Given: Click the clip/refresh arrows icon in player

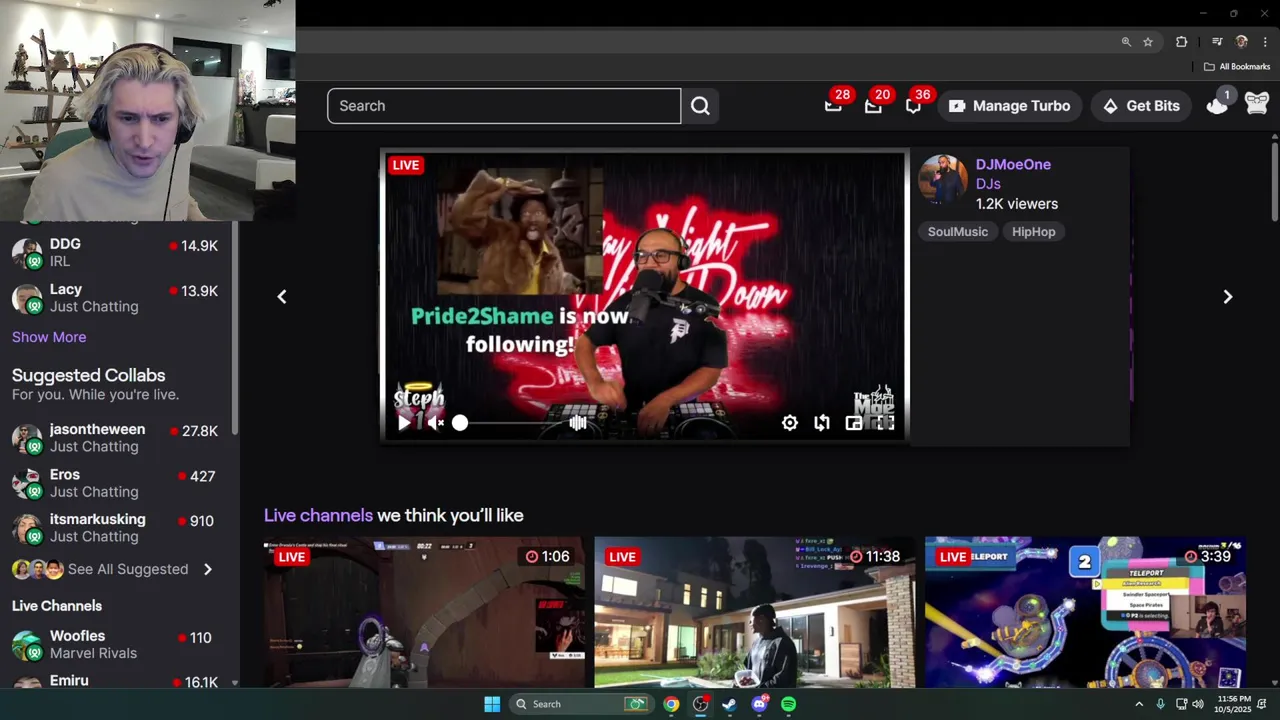Looking at the screenshot, I should (x=822, y=423).
